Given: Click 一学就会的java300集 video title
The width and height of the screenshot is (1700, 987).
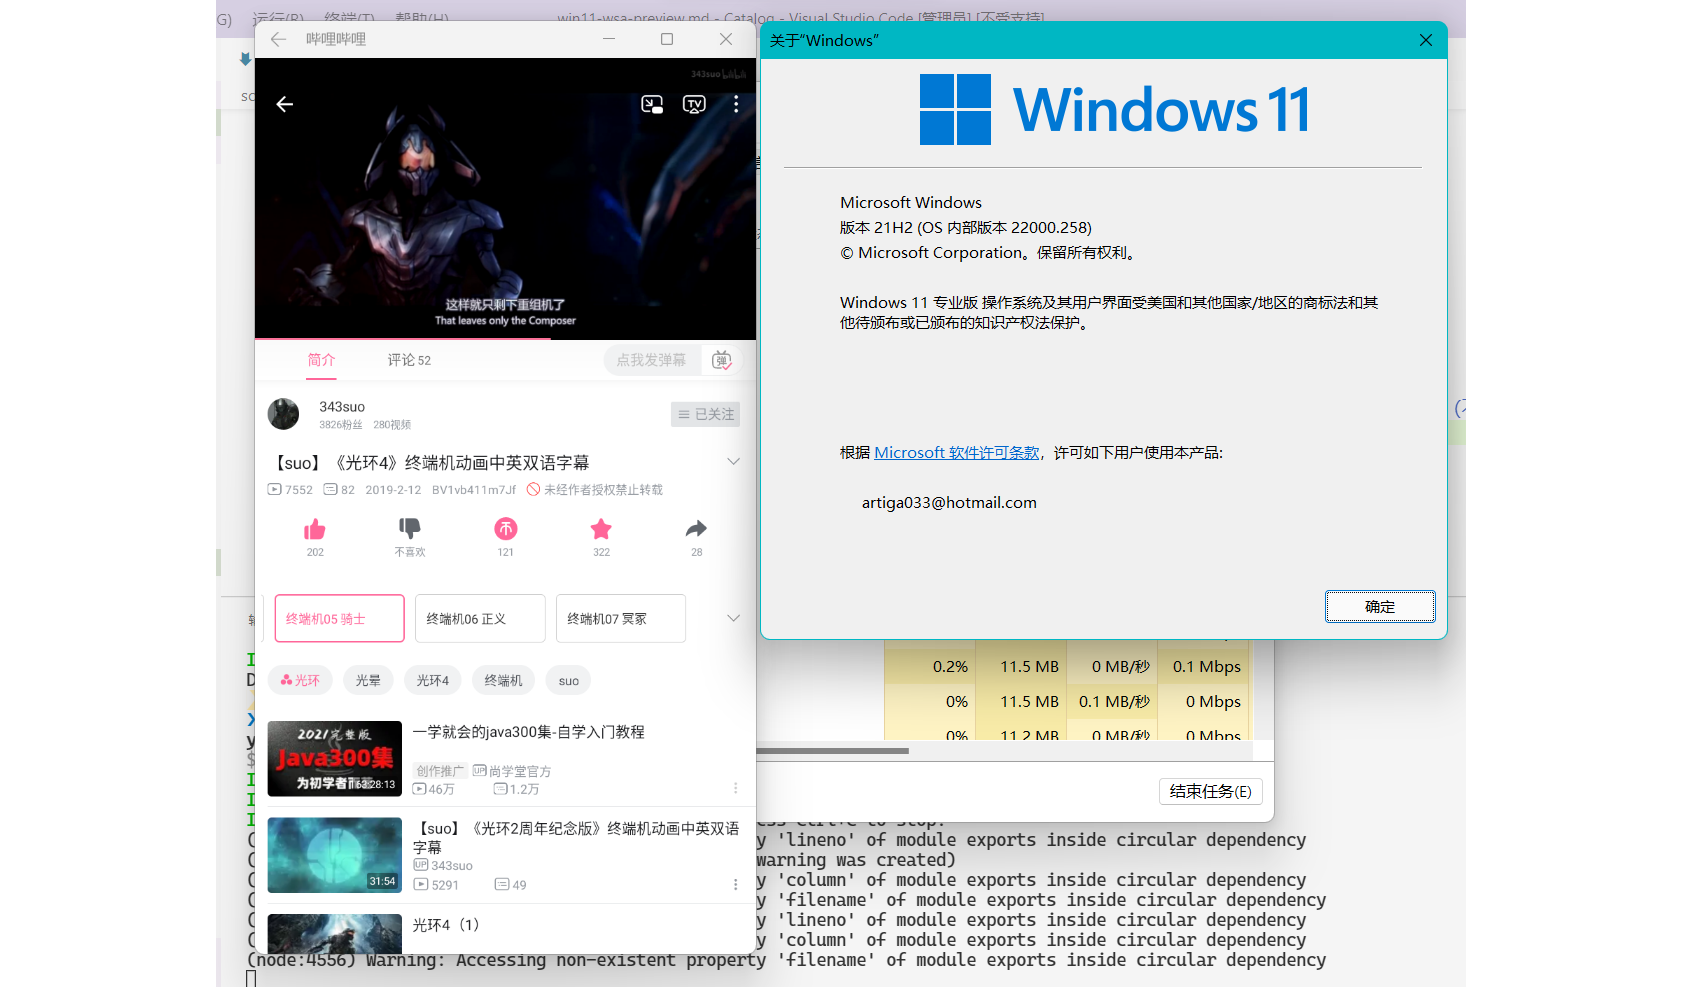Looking at the screenshot, I should point(529,732).
